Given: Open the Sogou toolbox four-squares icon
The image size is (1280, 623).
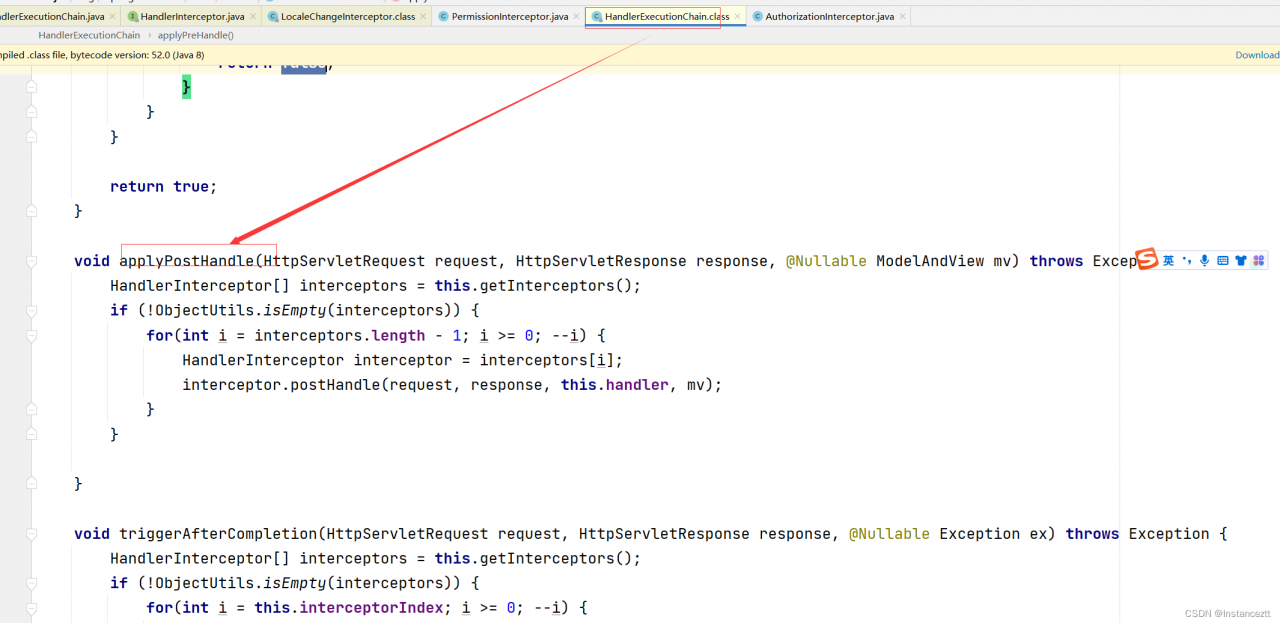Looking at the screenshot, I should (1259, 261).
